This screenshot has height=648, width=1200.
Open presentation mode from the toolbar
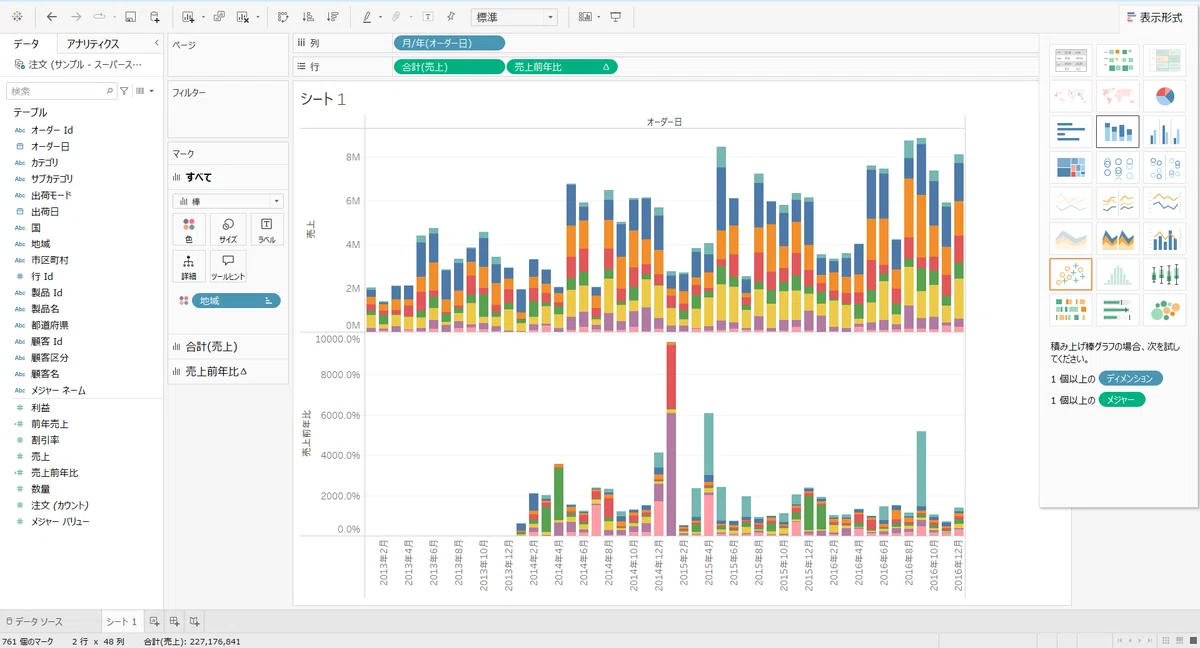coord(615,17)
